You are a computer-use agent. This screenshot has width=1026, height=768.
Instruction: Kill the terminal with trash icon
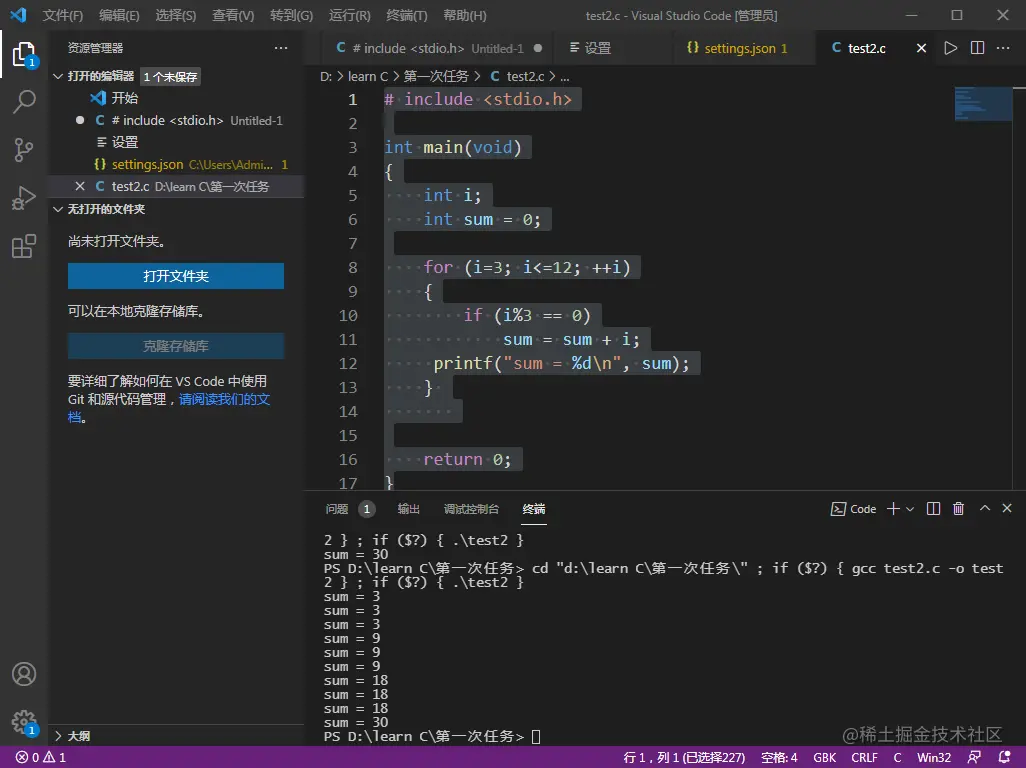(958, 509)
